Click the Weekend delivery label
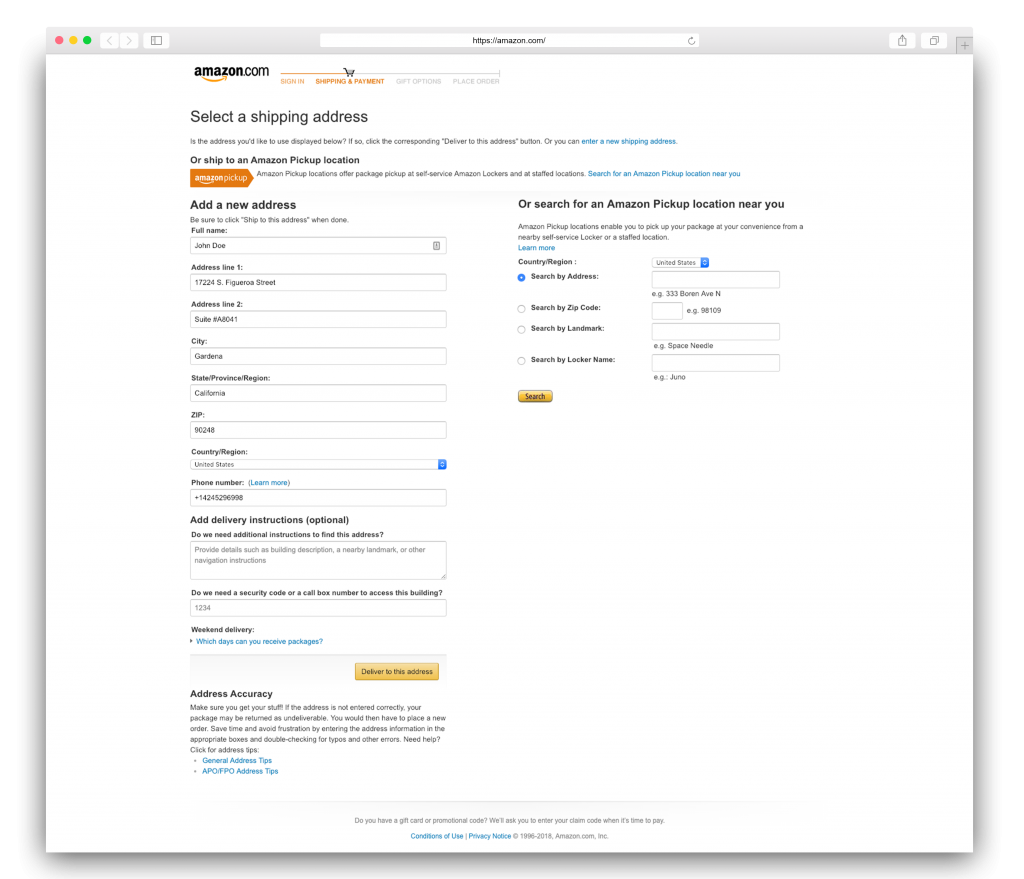Screen dimensions: 1024x879 click(223, 630)
